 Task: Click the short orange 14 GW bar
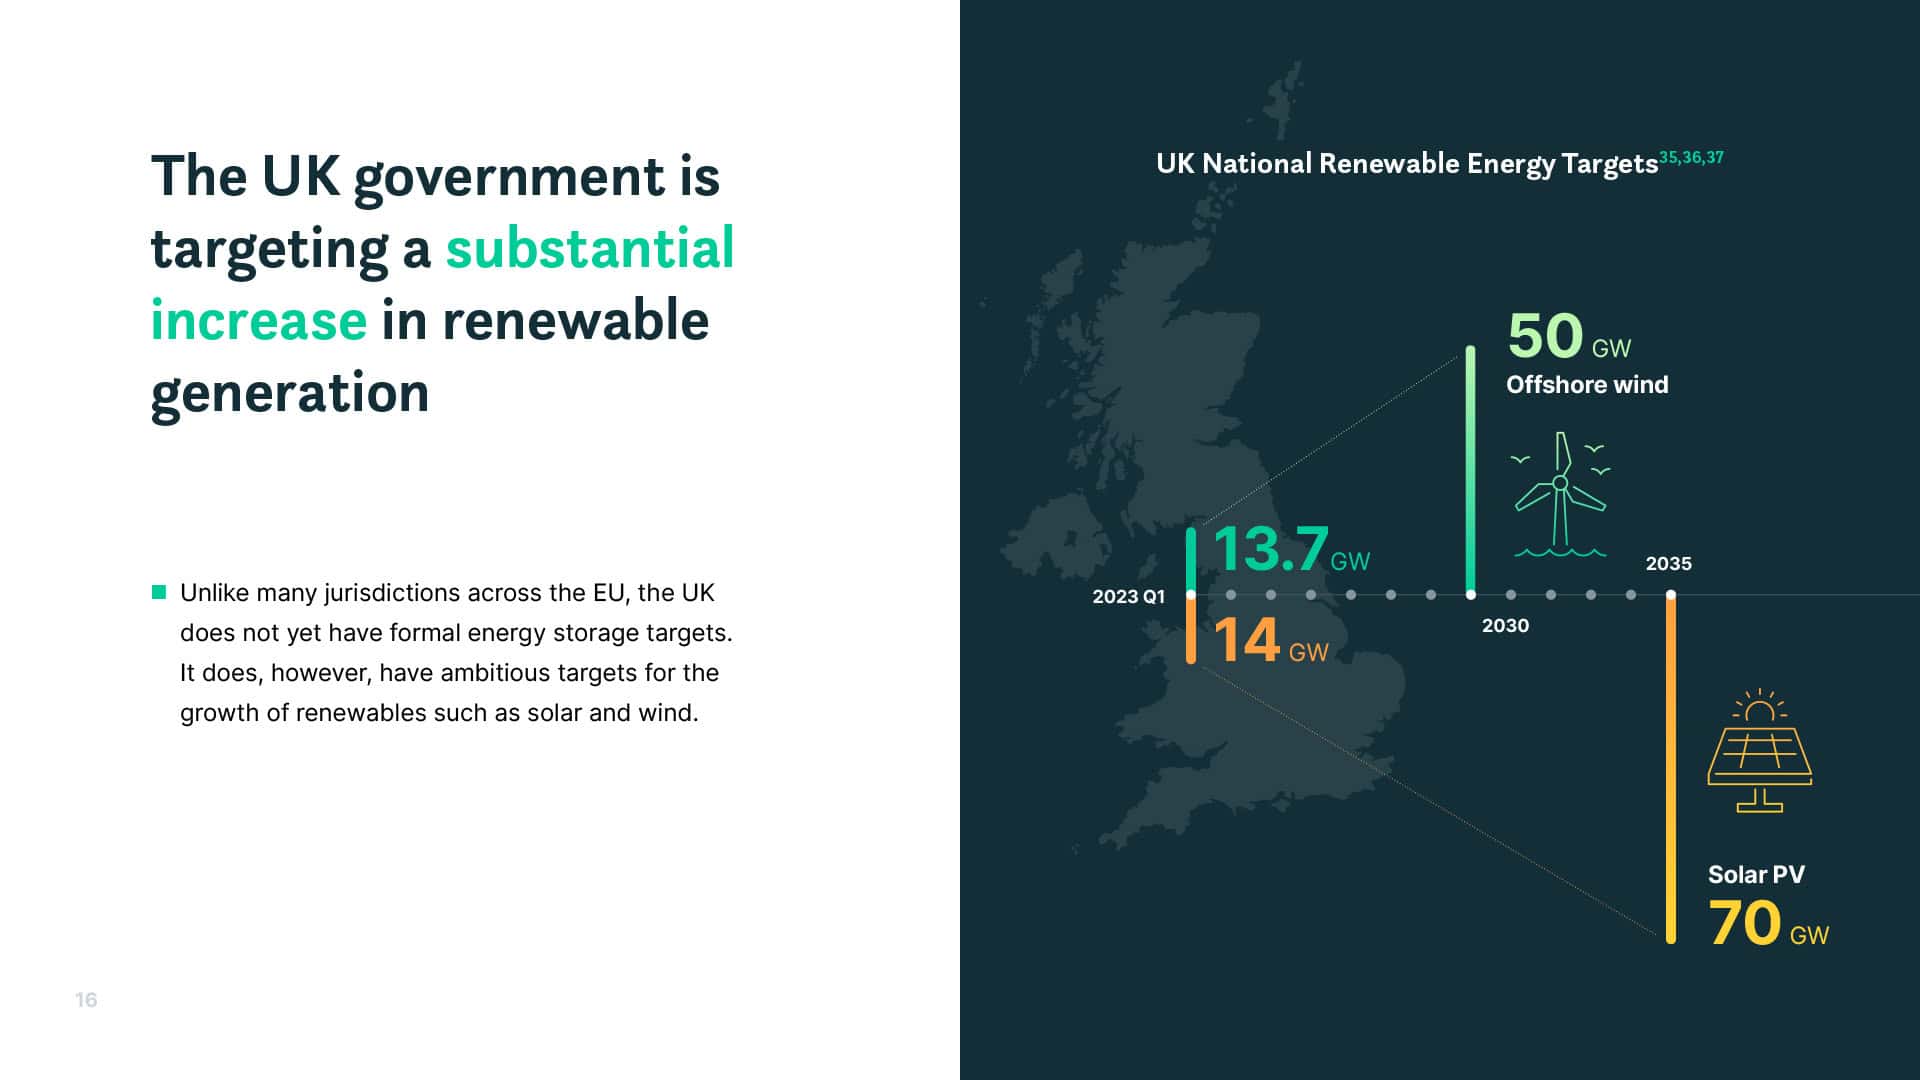pos(1190,630)
